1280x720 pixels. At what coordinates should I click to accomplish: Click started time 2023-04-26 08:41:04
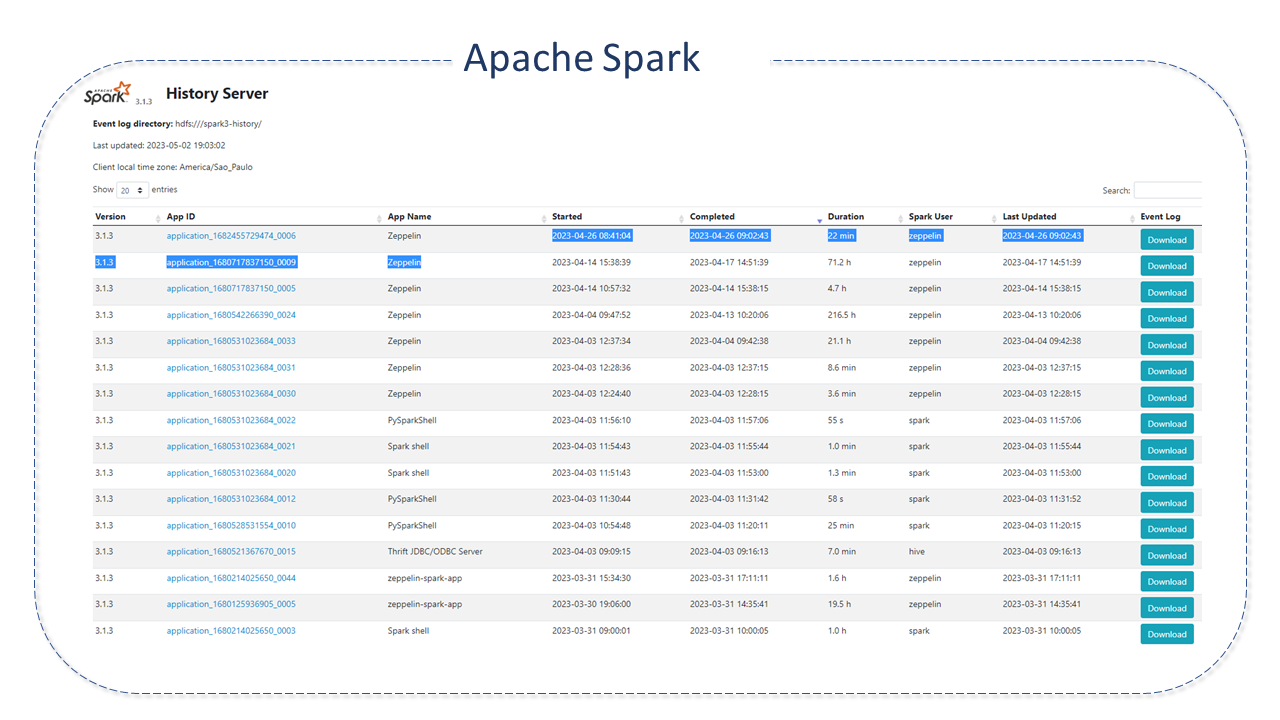pos(592,236)
